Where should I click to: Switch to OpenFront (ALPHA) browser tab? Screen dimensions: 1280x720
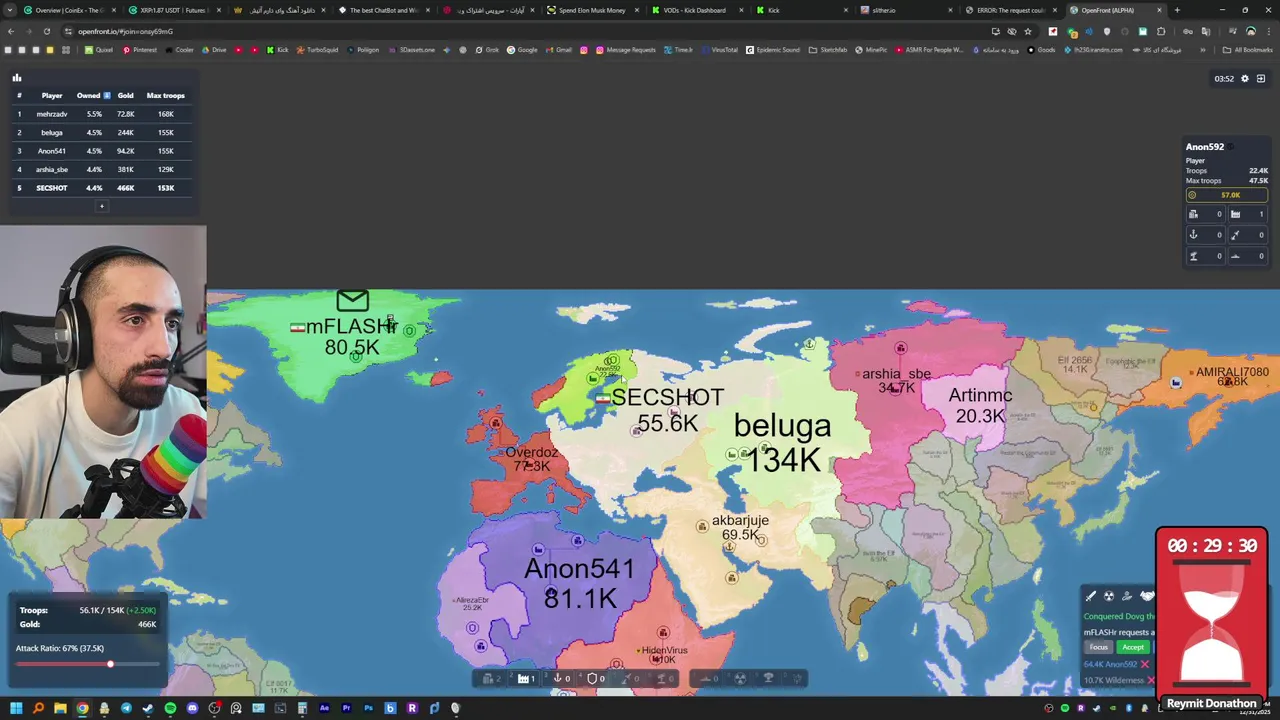(x=1108, y=10)
